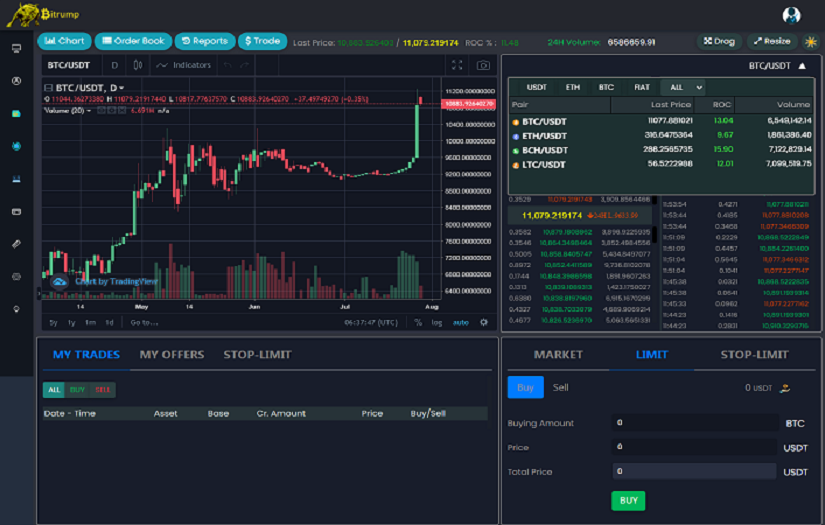Viewport: 825px width, 525px height.
Task: Click the candlestick chart style icon
Action: click(x=136, y=65)
